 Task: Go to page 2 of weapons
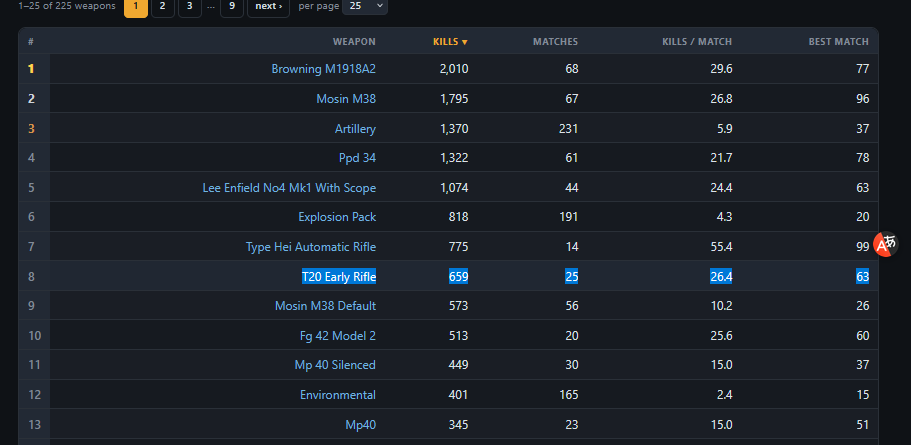click(x=163, y=6)
